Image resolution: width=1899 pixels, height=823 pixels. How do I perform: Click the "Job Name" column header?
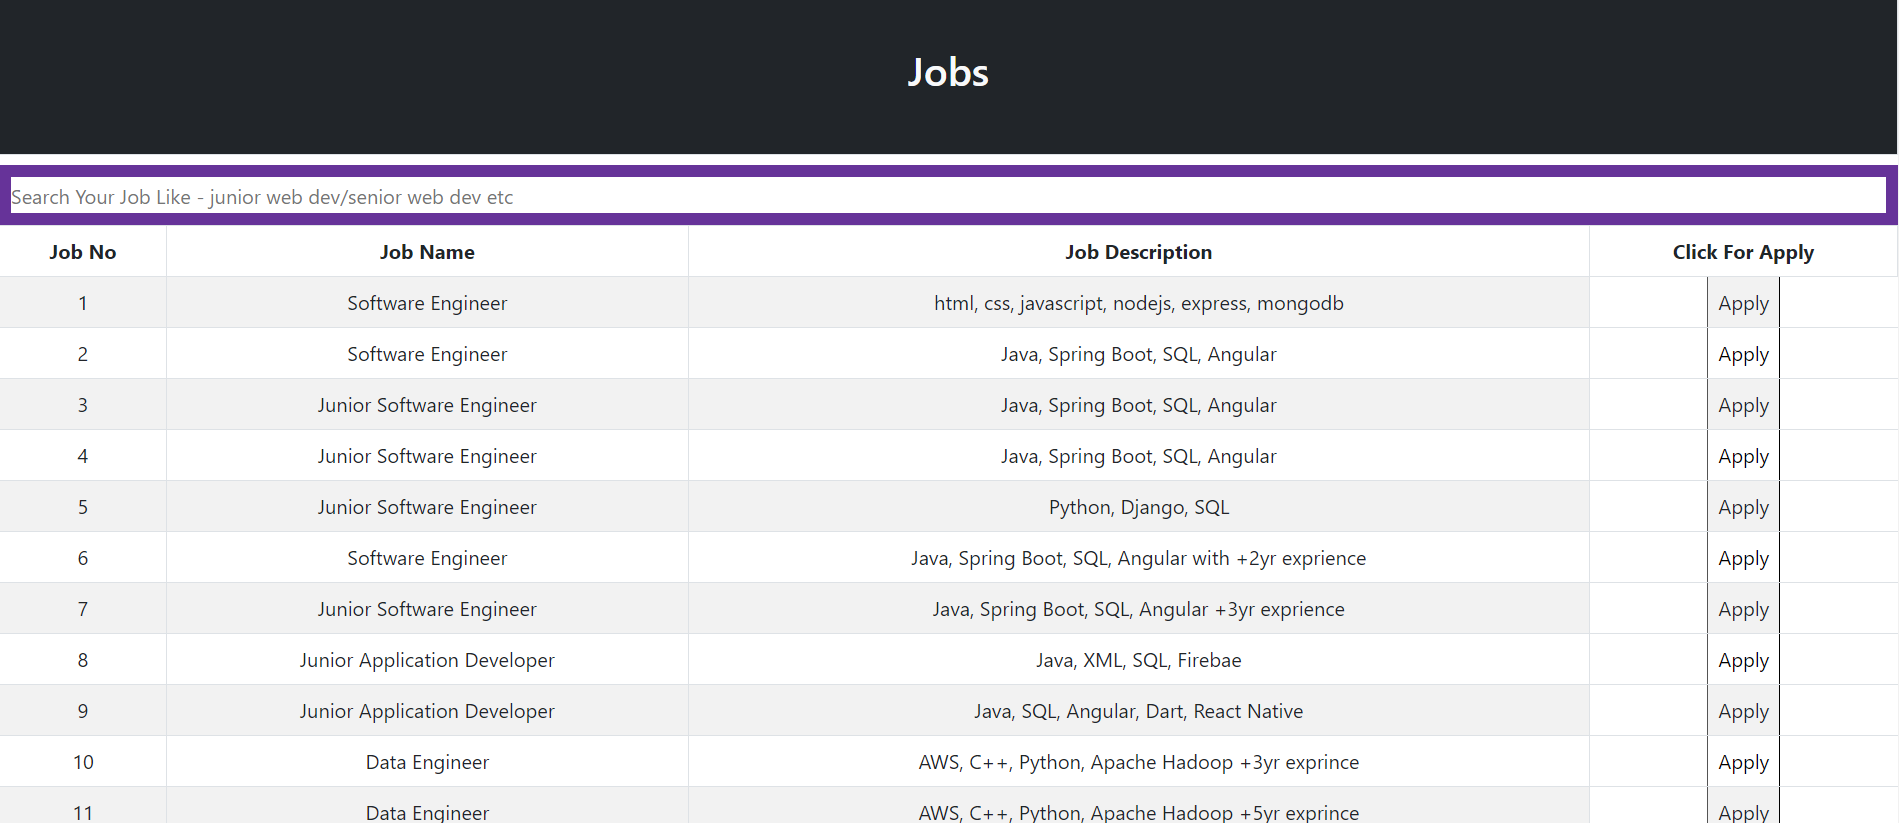point(427,252)
